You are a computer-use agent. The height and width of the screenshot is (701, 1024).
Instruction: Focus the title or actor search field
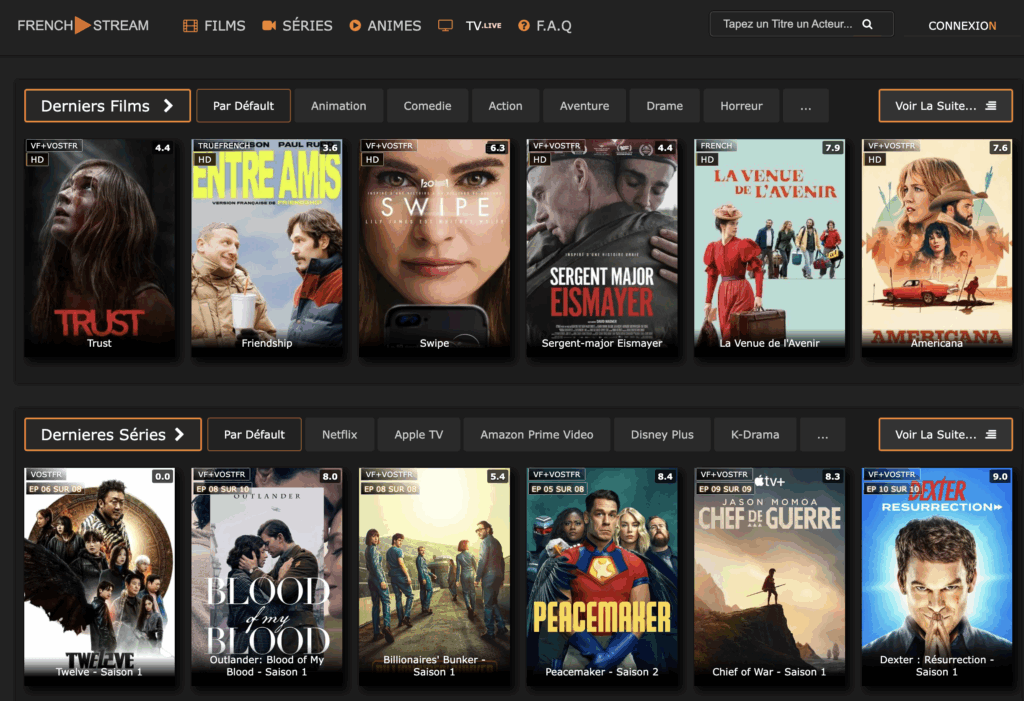[x=785, y=24]
